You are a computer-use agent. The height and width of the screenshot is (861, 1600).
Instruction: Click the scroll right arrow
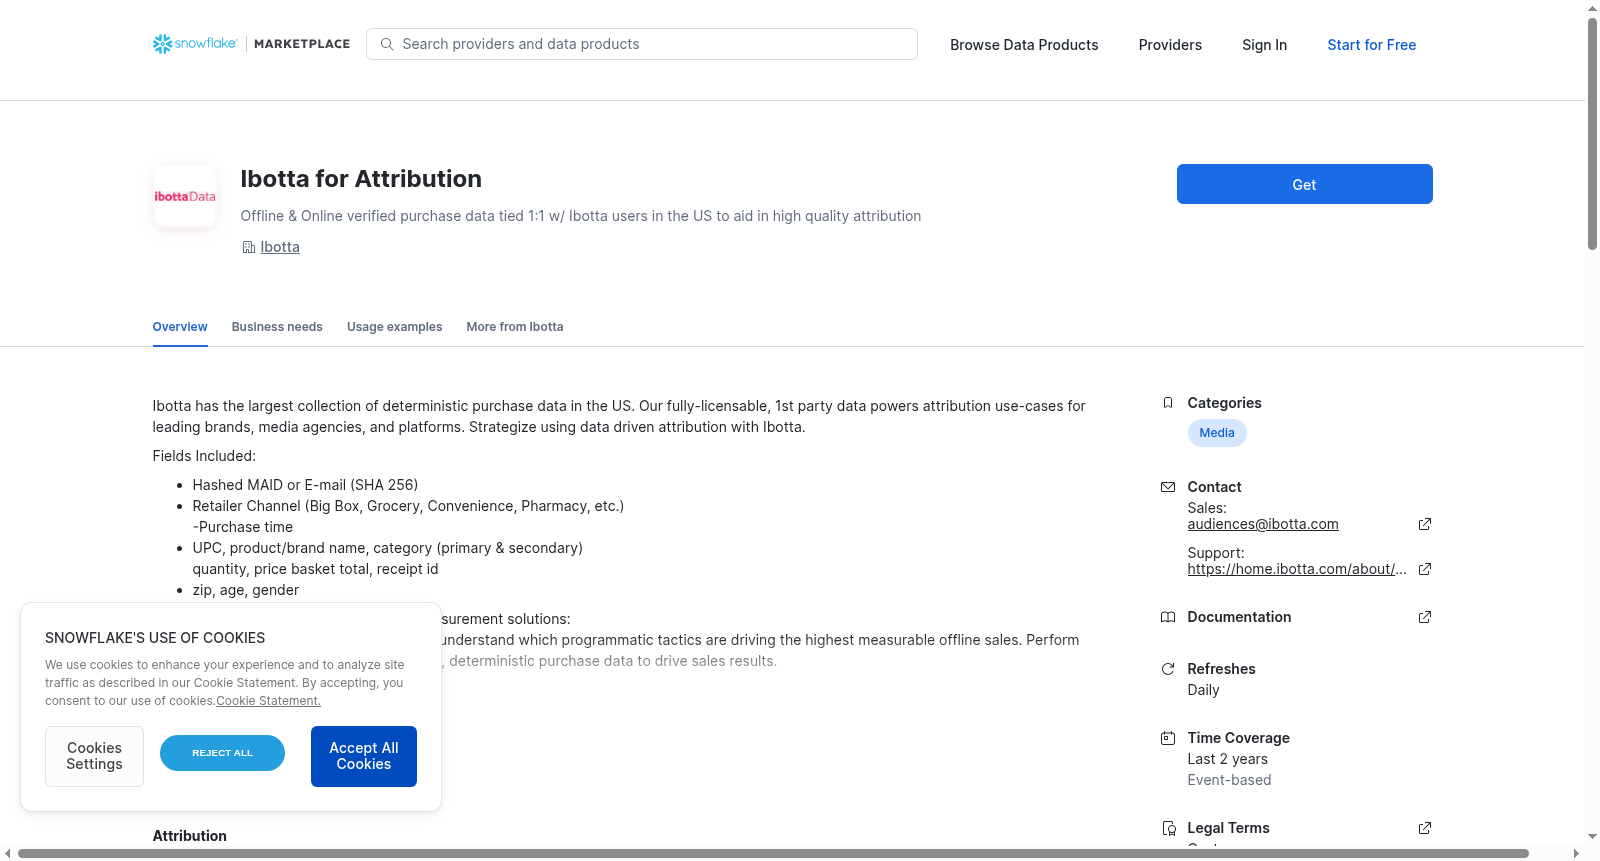[x=1577, y=853]
